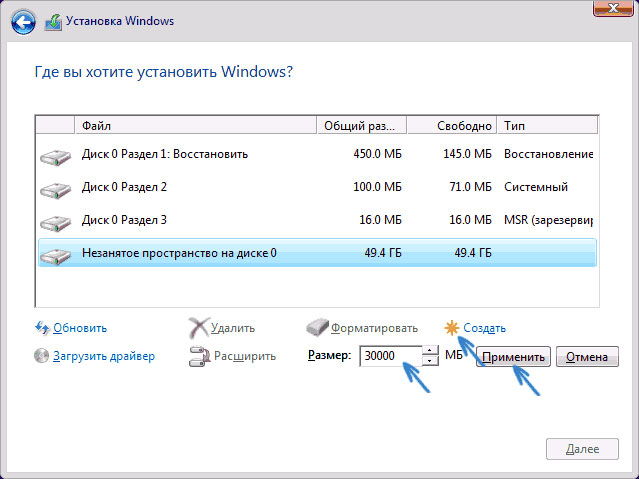Image resolution: width=639 pixels, height=479 pixels.
Task: Click the drive icon for Диск 0 Раздел 2
Action: pyautogui.click(x=56, y=188)
